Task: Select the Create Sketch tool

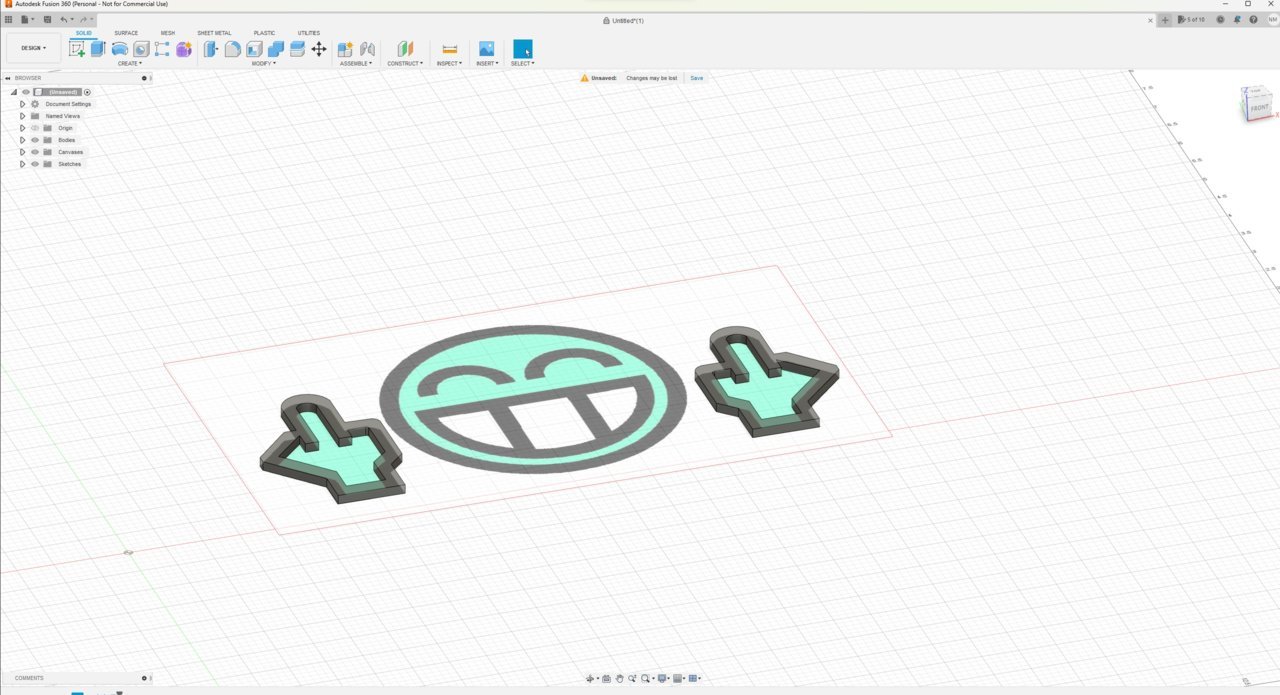Action: (x=77, y=49)
